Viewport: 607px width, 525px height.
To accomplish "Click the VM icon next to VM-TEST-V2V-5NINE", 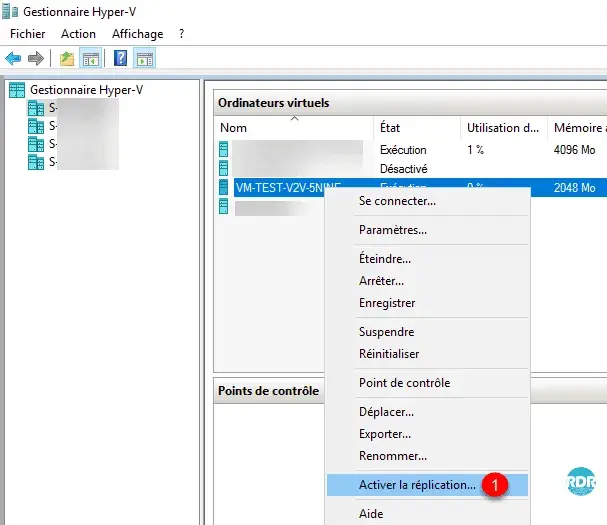I will coord(224,187).
